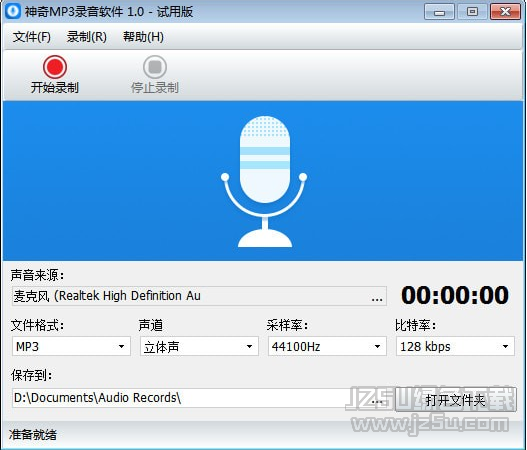Click ellipsis button beside sound source field
Image resolution: width=527 pixels, height=450 pixels.
tap(377, 296)
